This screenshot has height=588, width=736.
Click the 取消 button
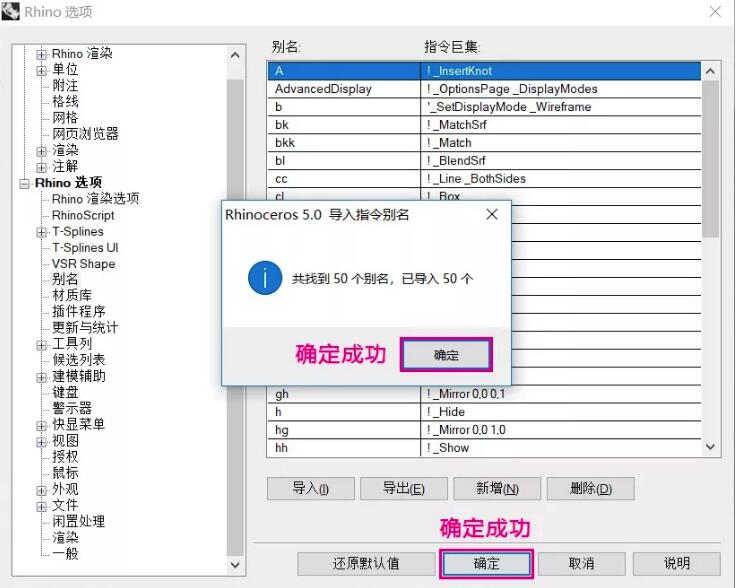click(x=582, y=563)
